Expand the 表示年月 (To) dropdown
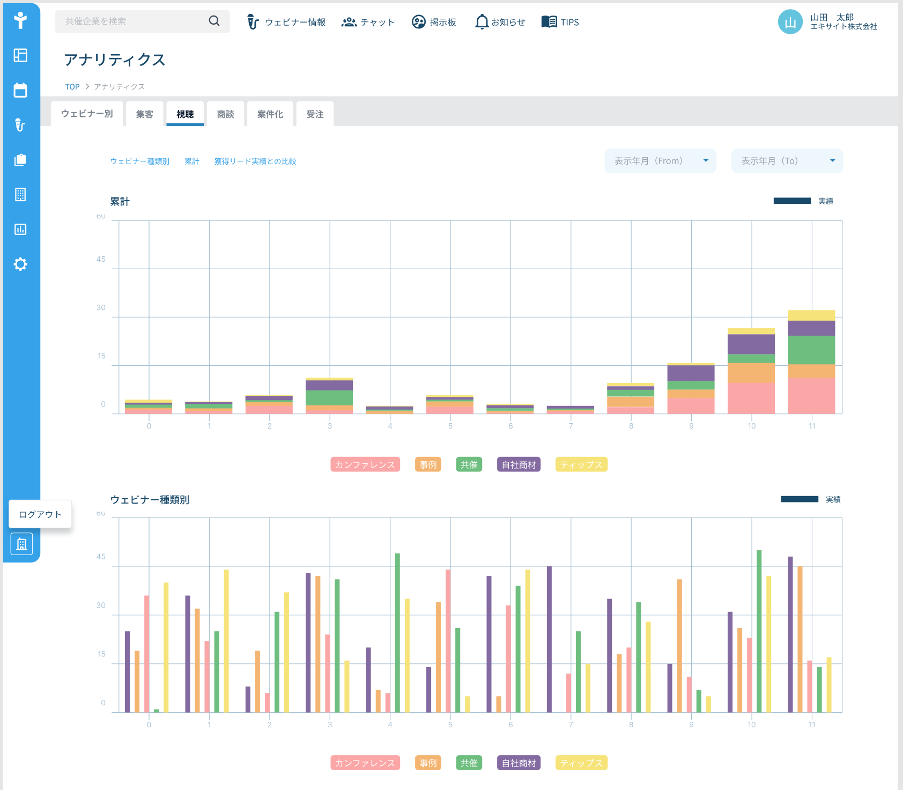The image size is (904, 790). pyautogui.click(x=787, y=161)
